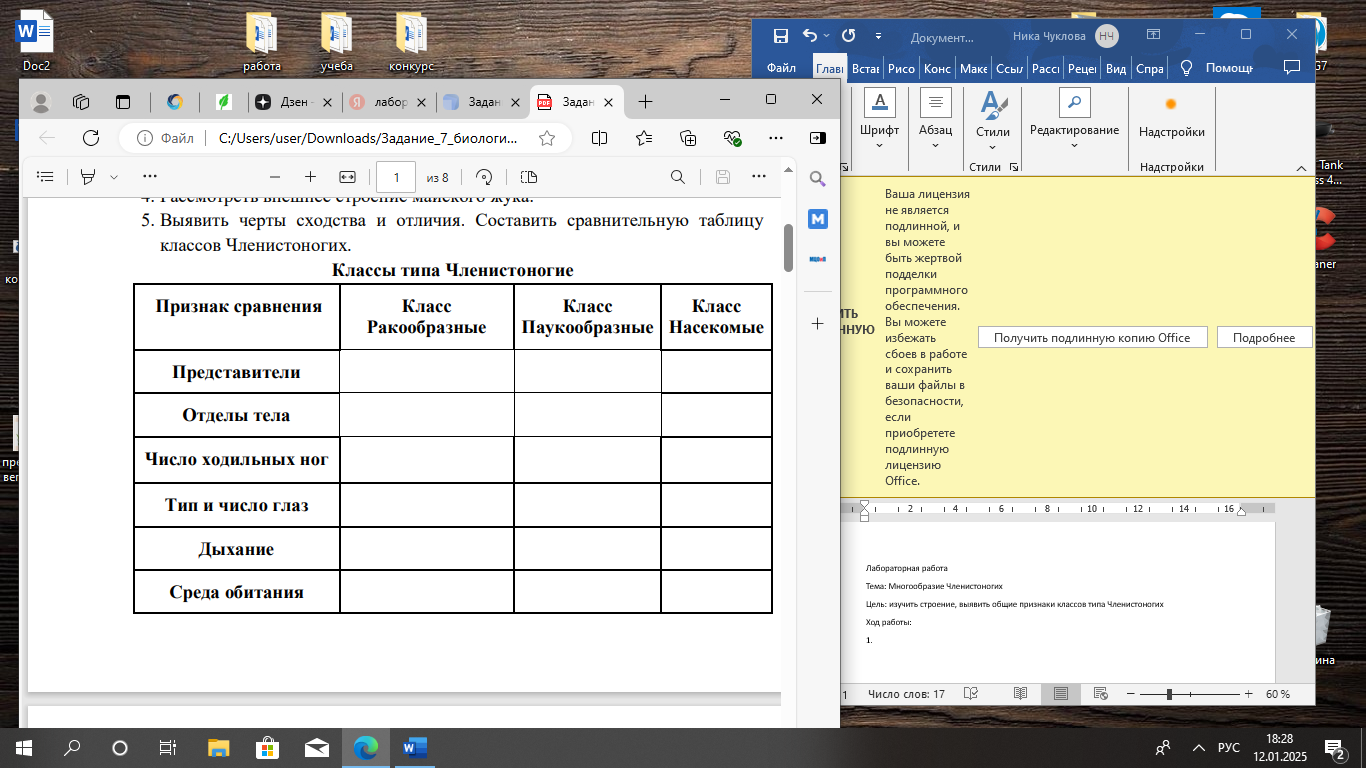Switch to Вид ribbon tab
This screenshot has height=768, width=1366.
[1116, 68]
